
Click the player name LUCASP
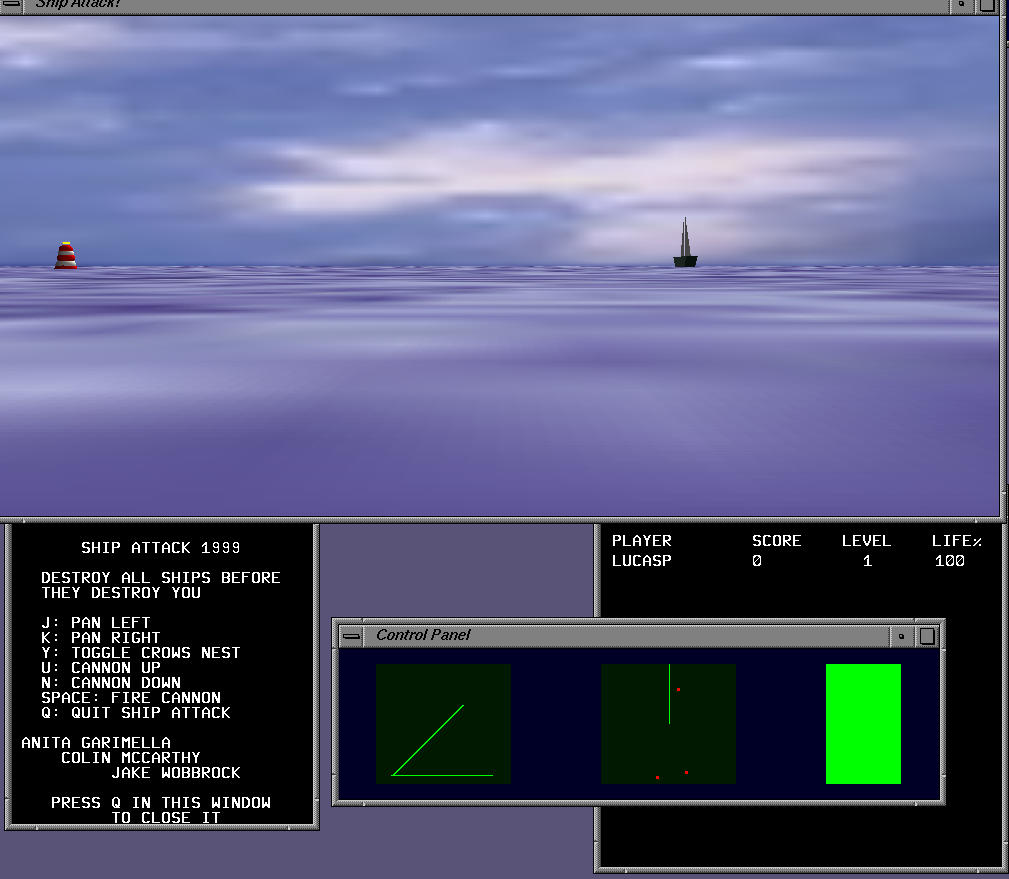(641, 561)
